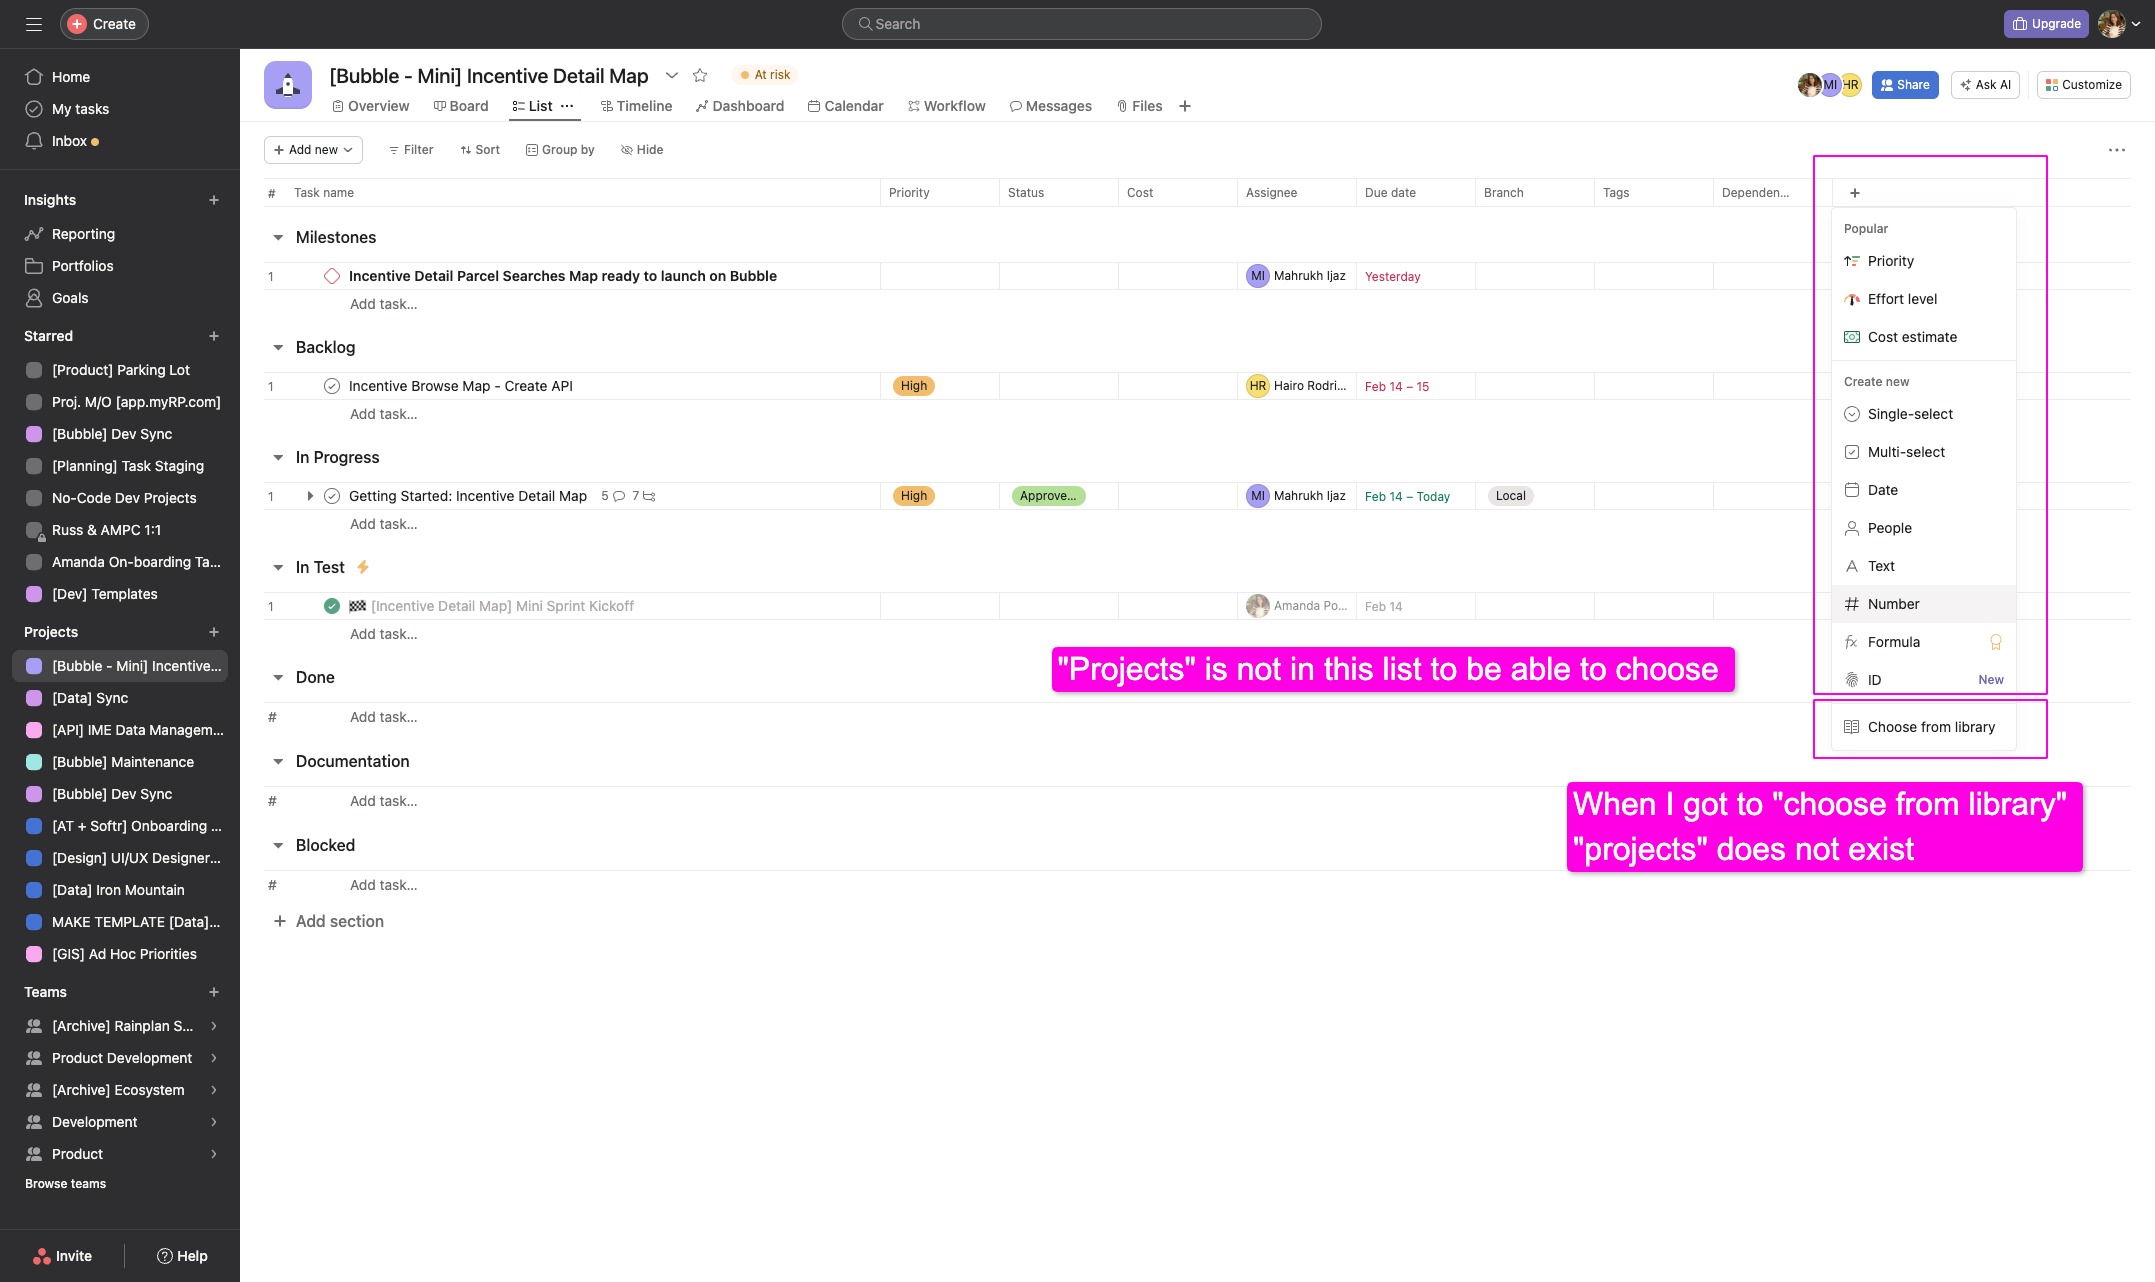Expand subtasks of Getting Started task
2155x1282 pixels.
[x=310, y=496]
